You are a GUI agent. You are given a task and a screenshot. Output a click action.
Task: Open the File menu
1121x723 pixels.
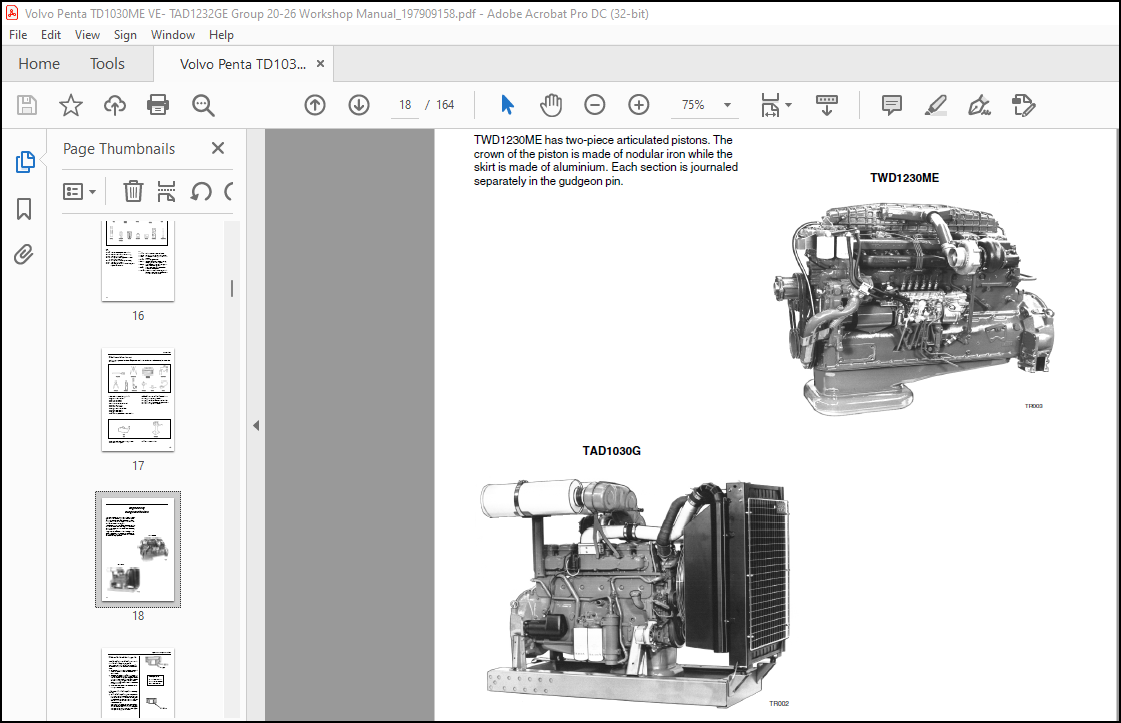click(18, 35)
